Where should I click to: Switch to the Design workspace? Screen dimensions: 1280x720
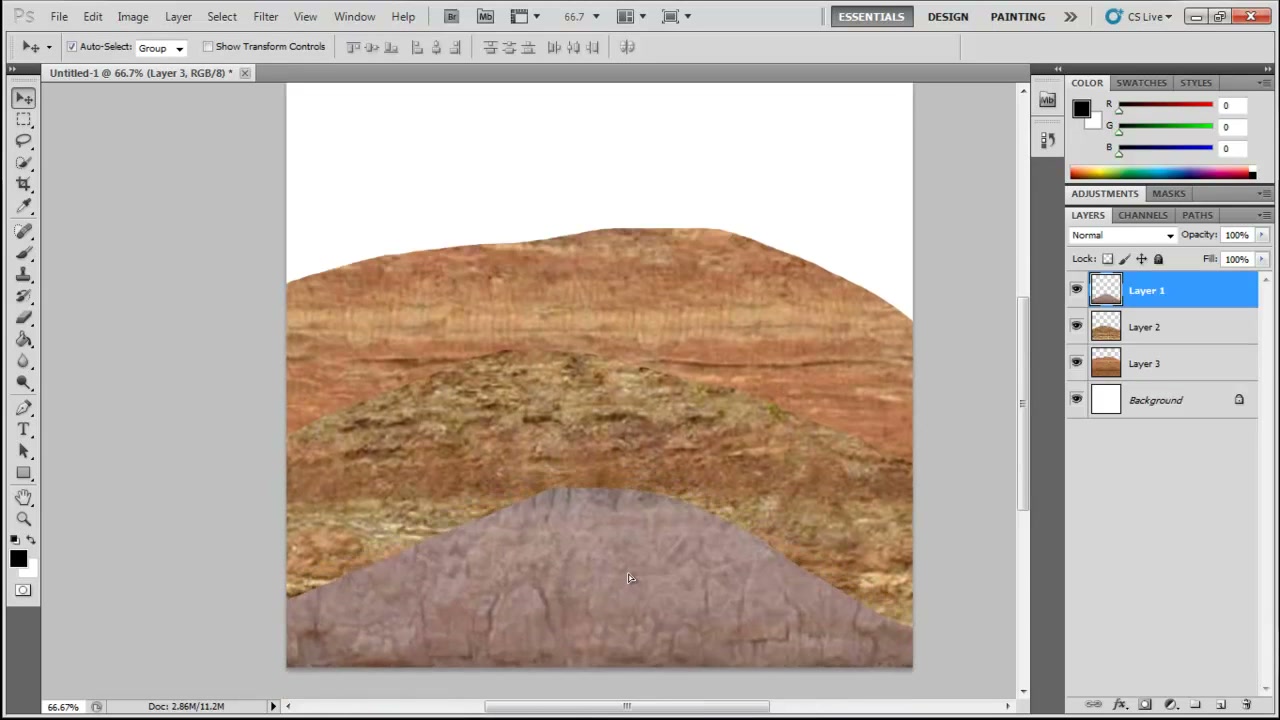[x=947, y=16]
